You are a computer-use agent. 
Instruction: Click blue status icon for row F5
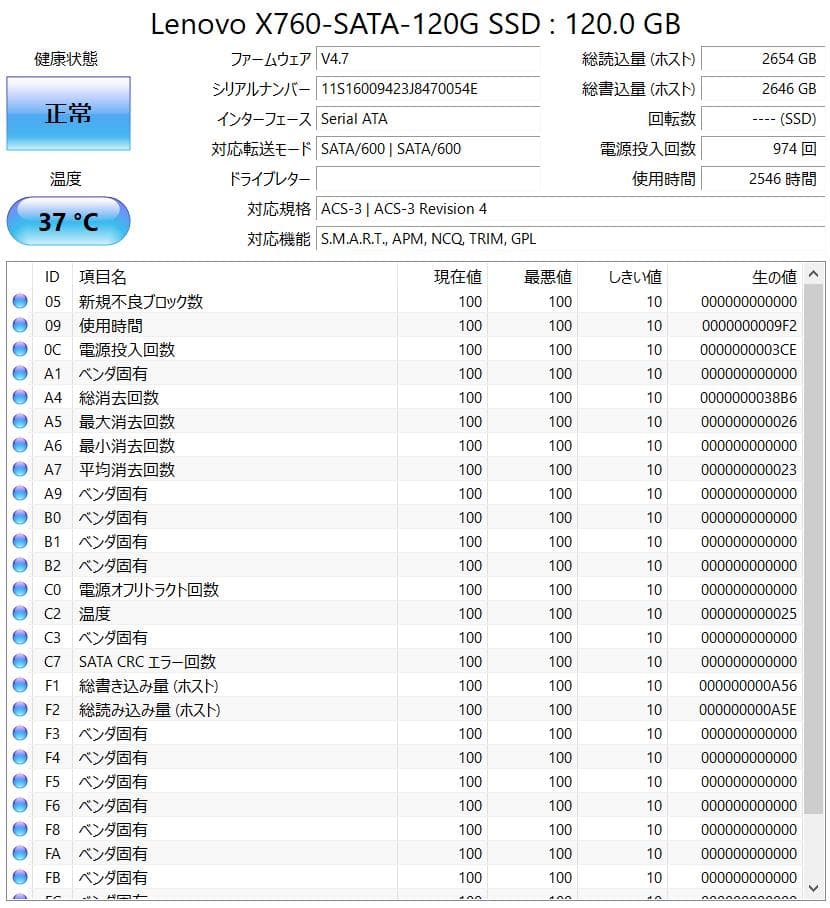point(20,782)
